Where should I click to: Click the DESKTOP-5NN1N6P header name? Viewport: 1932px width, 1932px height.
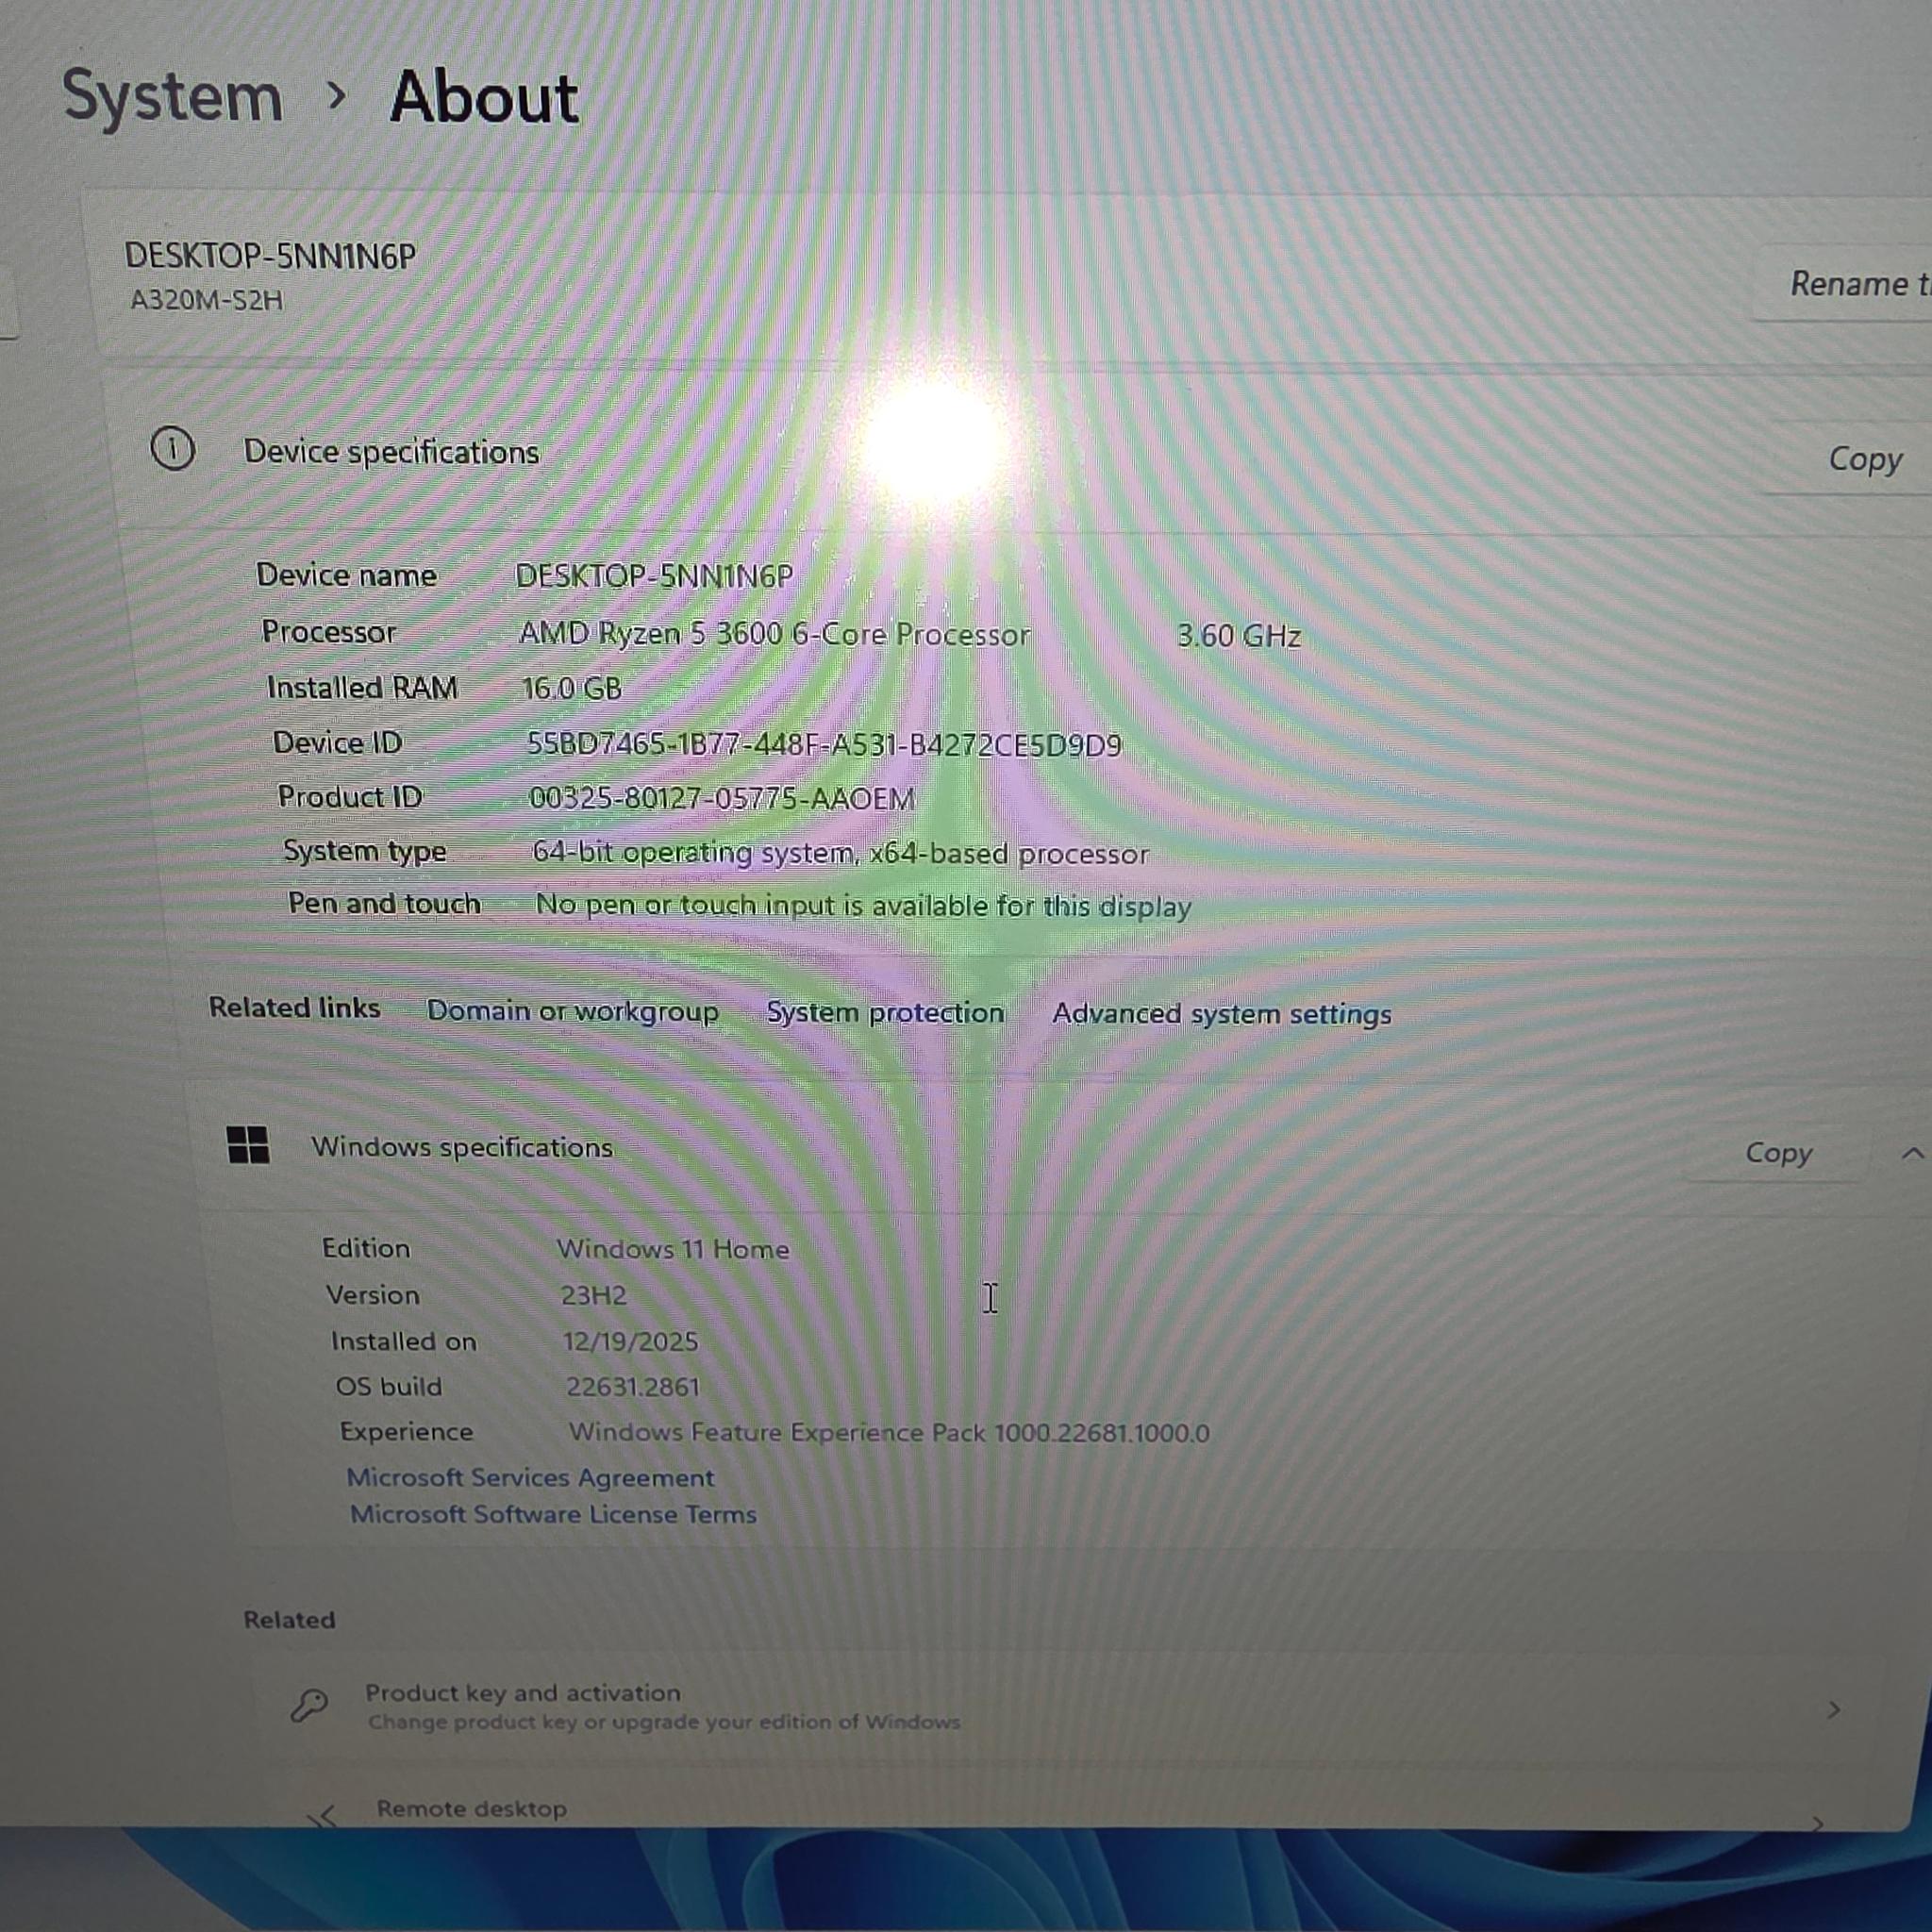click(270, 256)
